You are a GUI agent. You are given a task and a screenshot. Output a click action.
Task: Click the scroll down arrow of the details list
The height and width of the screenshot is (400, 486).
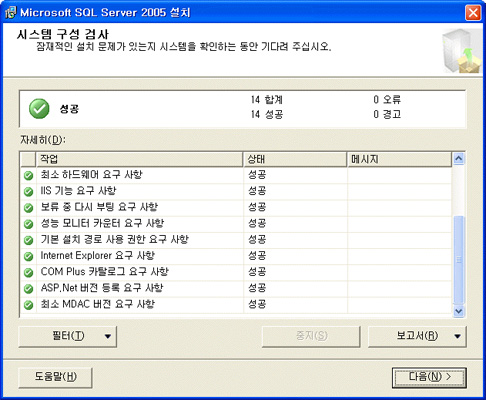tap(459, 311)
